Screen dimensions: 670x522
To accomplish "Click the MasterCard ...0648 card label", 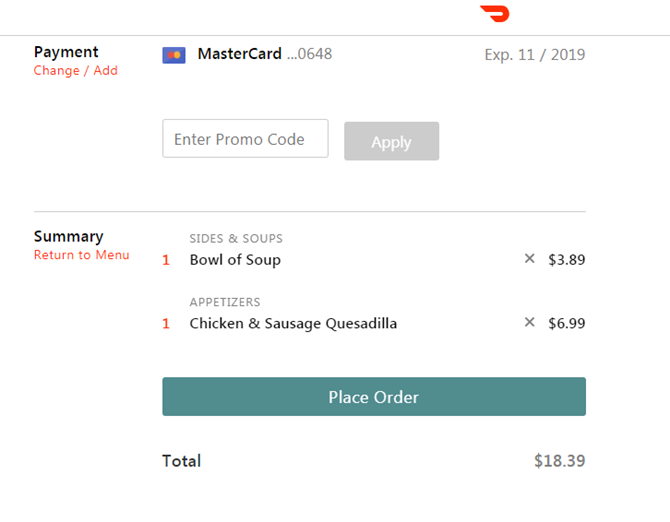I will [264, 54].
